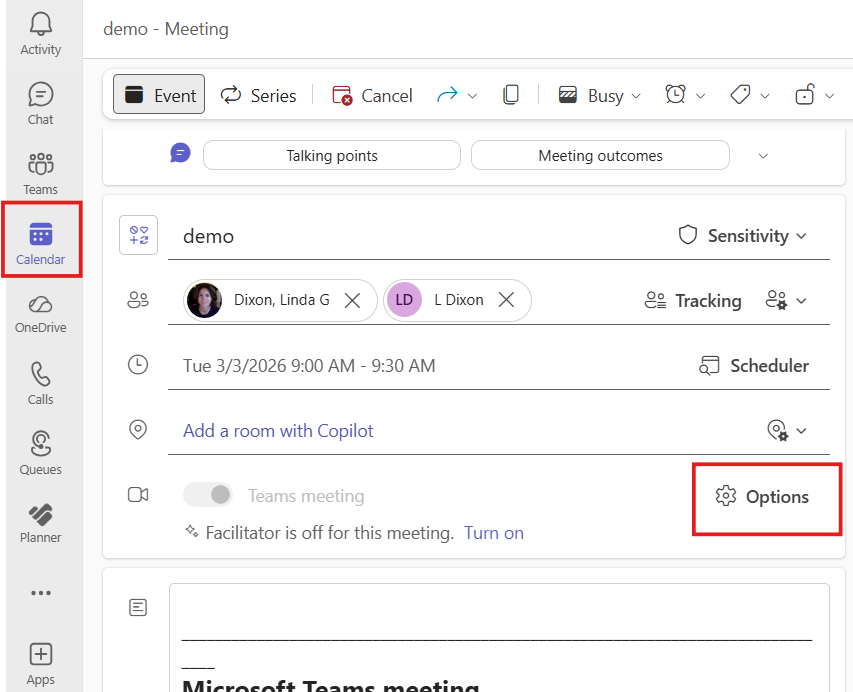Remove attendee Dixon, Linda G
The height and width of the screenshot is (692, 853).
click(352, 300)
